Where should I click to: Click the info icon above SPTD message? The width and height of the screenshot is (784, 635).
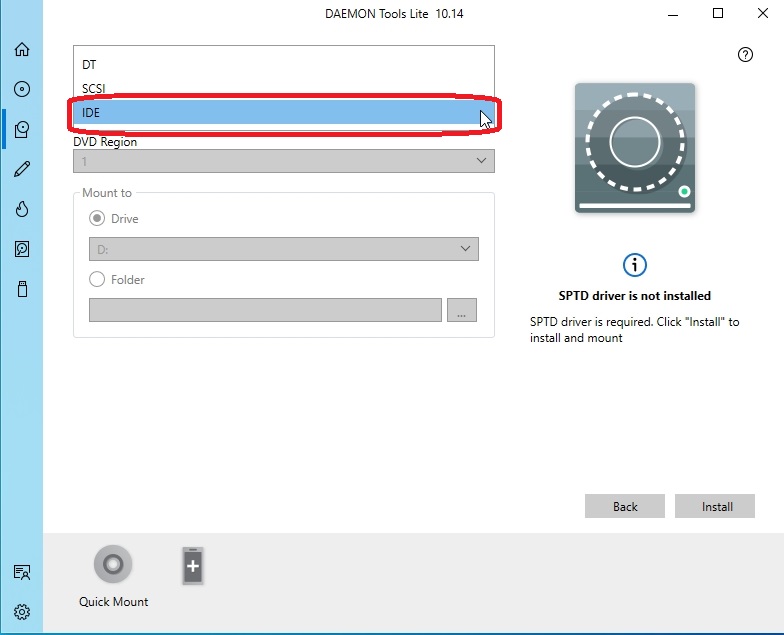[x=634, y=264]
